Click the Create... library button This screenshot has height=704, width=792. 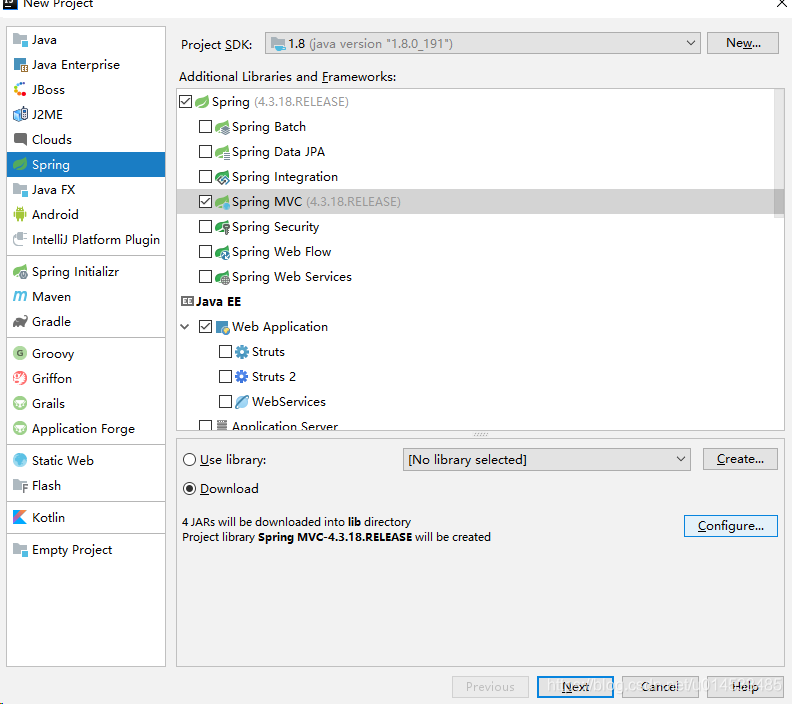[x=740, y=459]
